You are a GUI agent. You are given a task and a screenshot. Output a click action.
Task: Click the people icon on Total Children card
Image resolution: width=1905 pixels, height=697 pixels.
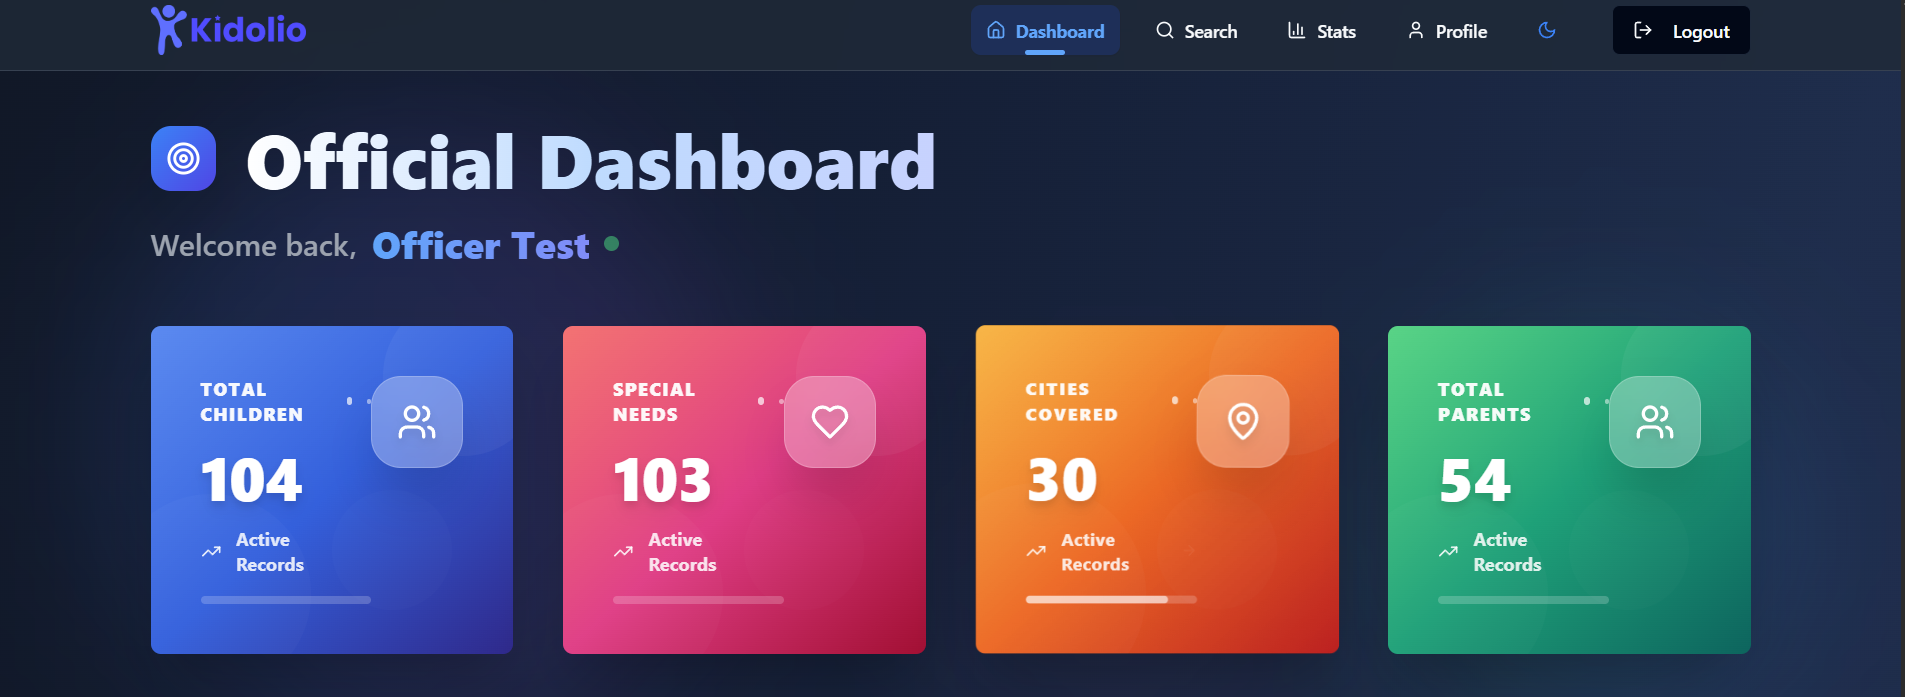[417, 422]
